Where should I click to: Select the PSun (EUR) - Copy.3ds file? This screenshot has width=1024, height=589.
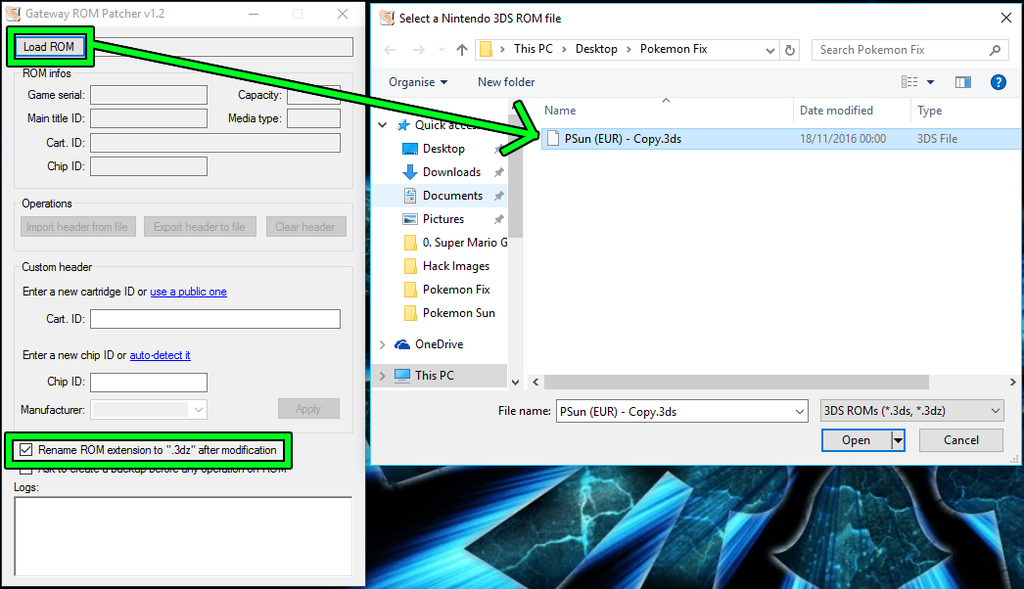click(780, 138)
